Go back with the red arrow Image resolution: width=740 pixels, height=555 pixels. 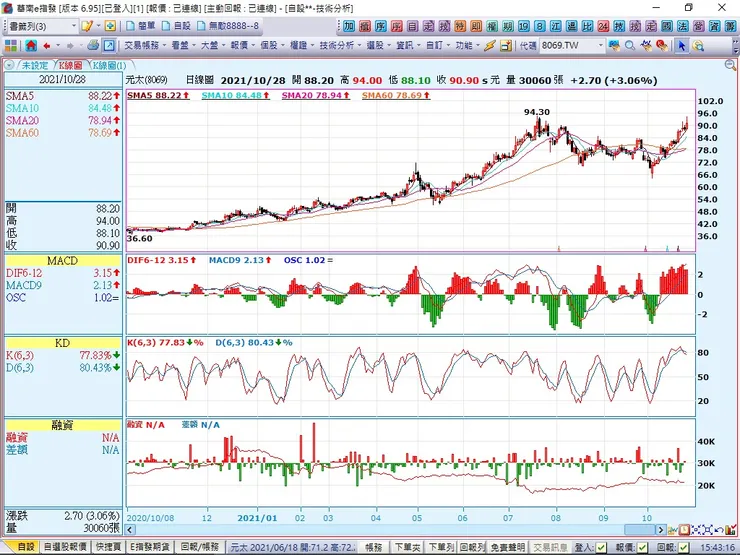pyautogui.click(x=47, y=46)
